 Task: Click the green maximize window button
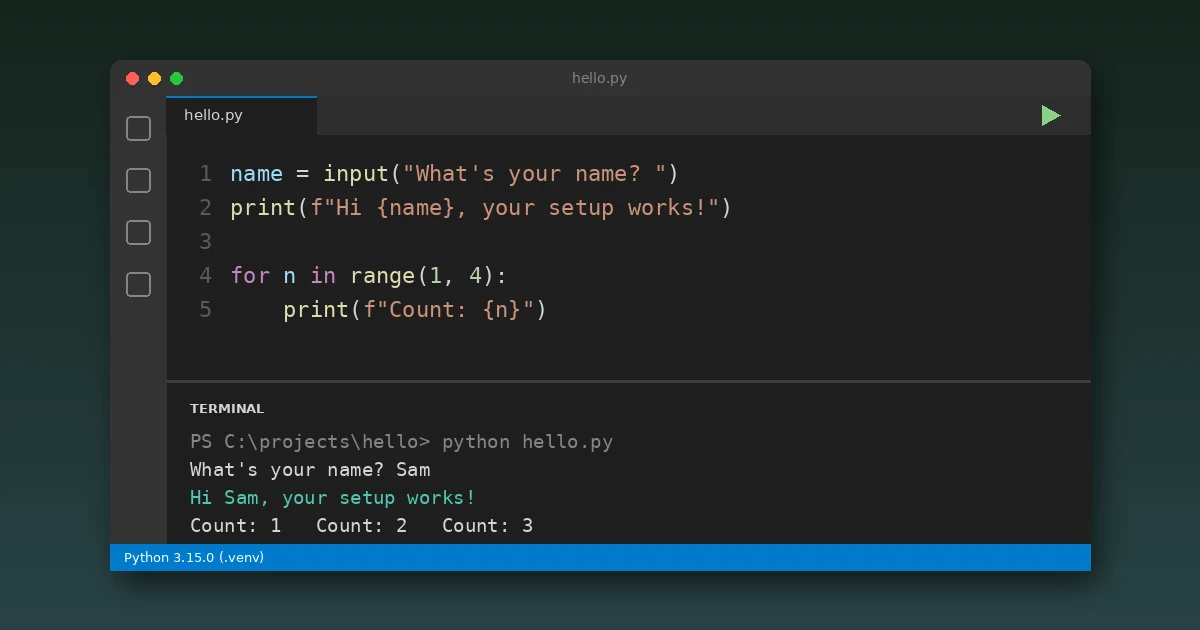(x=177, y=79)
